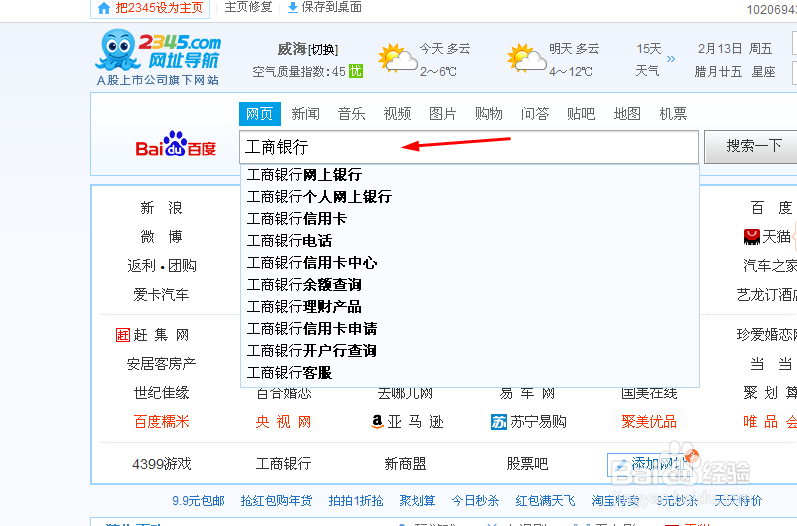Open the 红包满天飞 promo link
Viewport: 797px width, 526px height.
click(545, 501)
